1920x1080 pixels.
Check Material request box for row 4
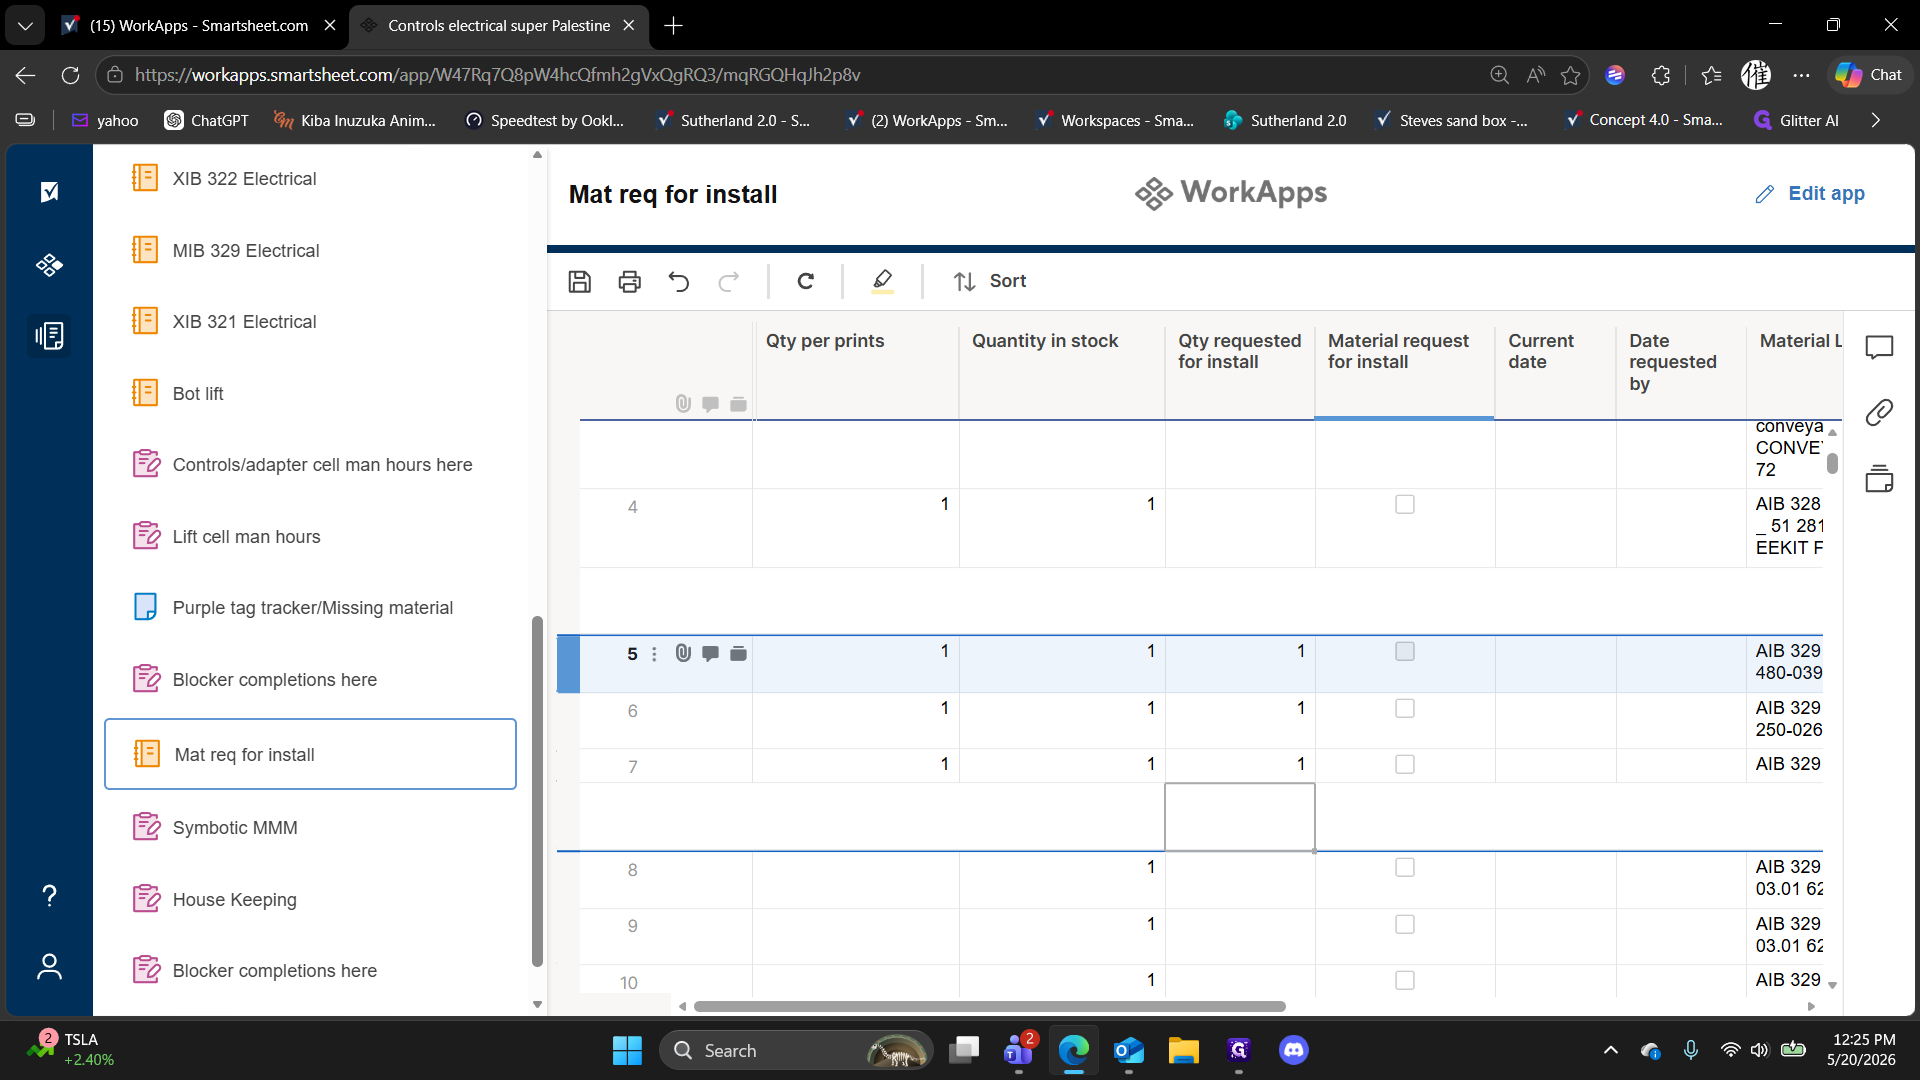[1405, 505]
